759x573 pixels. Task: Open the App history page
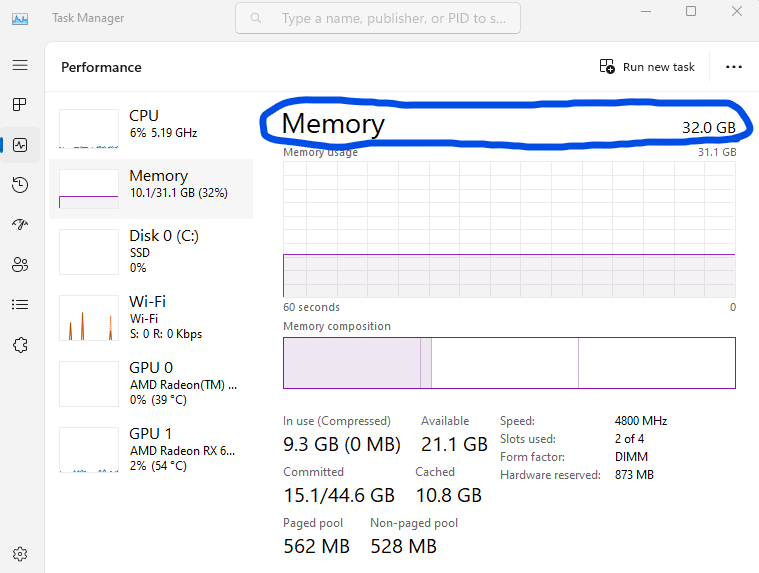20,184
